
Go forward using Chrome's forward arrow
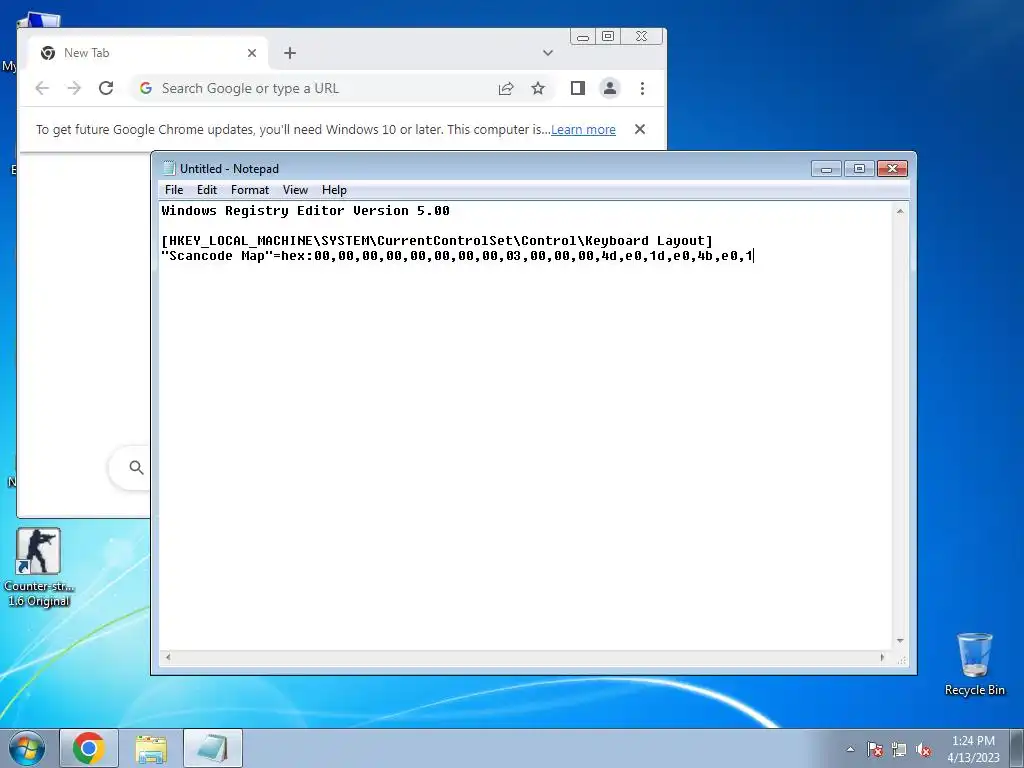pos(74,88)
